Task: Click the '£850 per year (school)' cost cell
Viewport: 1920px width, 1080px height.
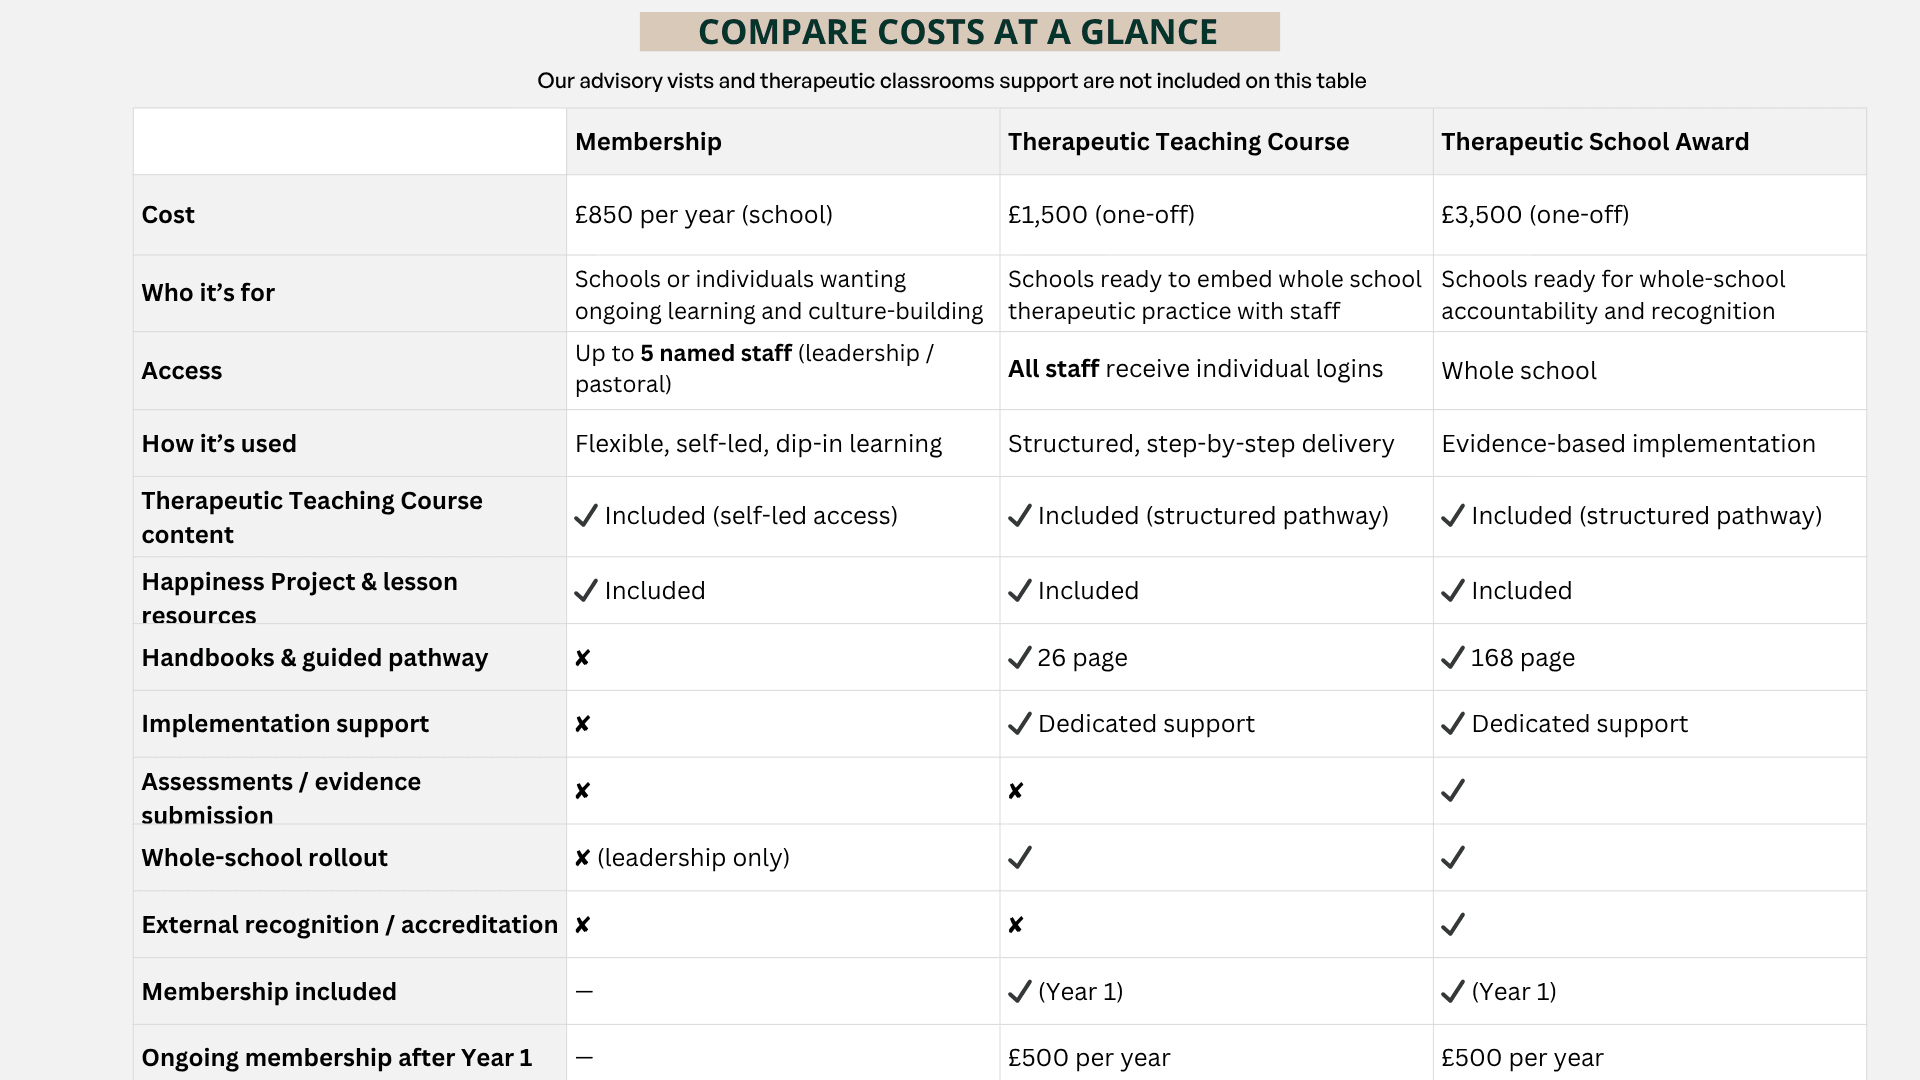Action: point(704,215)
